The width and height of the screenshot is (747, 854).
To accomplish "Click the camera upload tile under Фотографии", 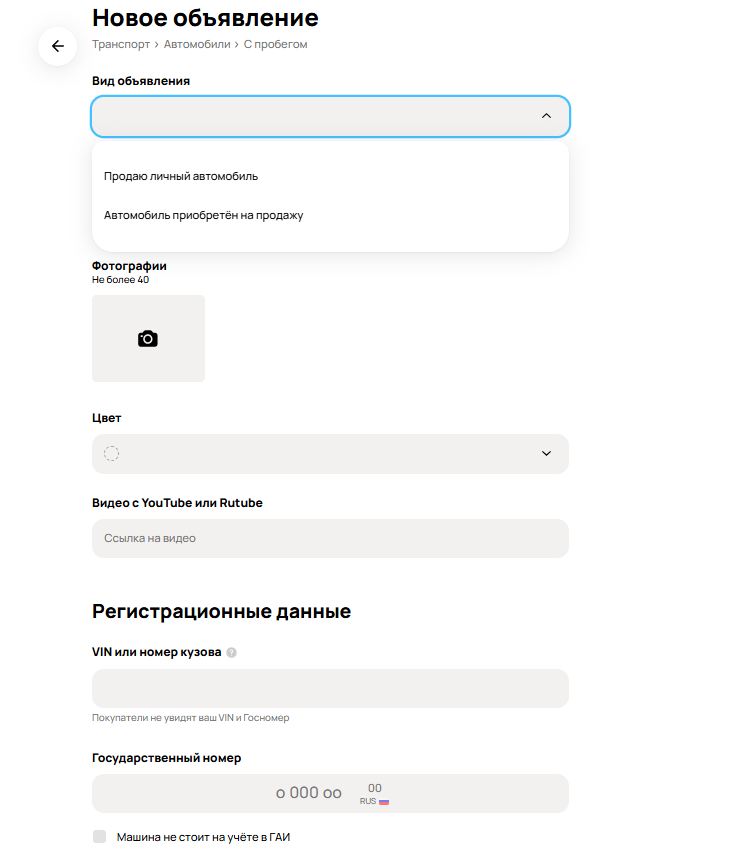I will [148, 338].
